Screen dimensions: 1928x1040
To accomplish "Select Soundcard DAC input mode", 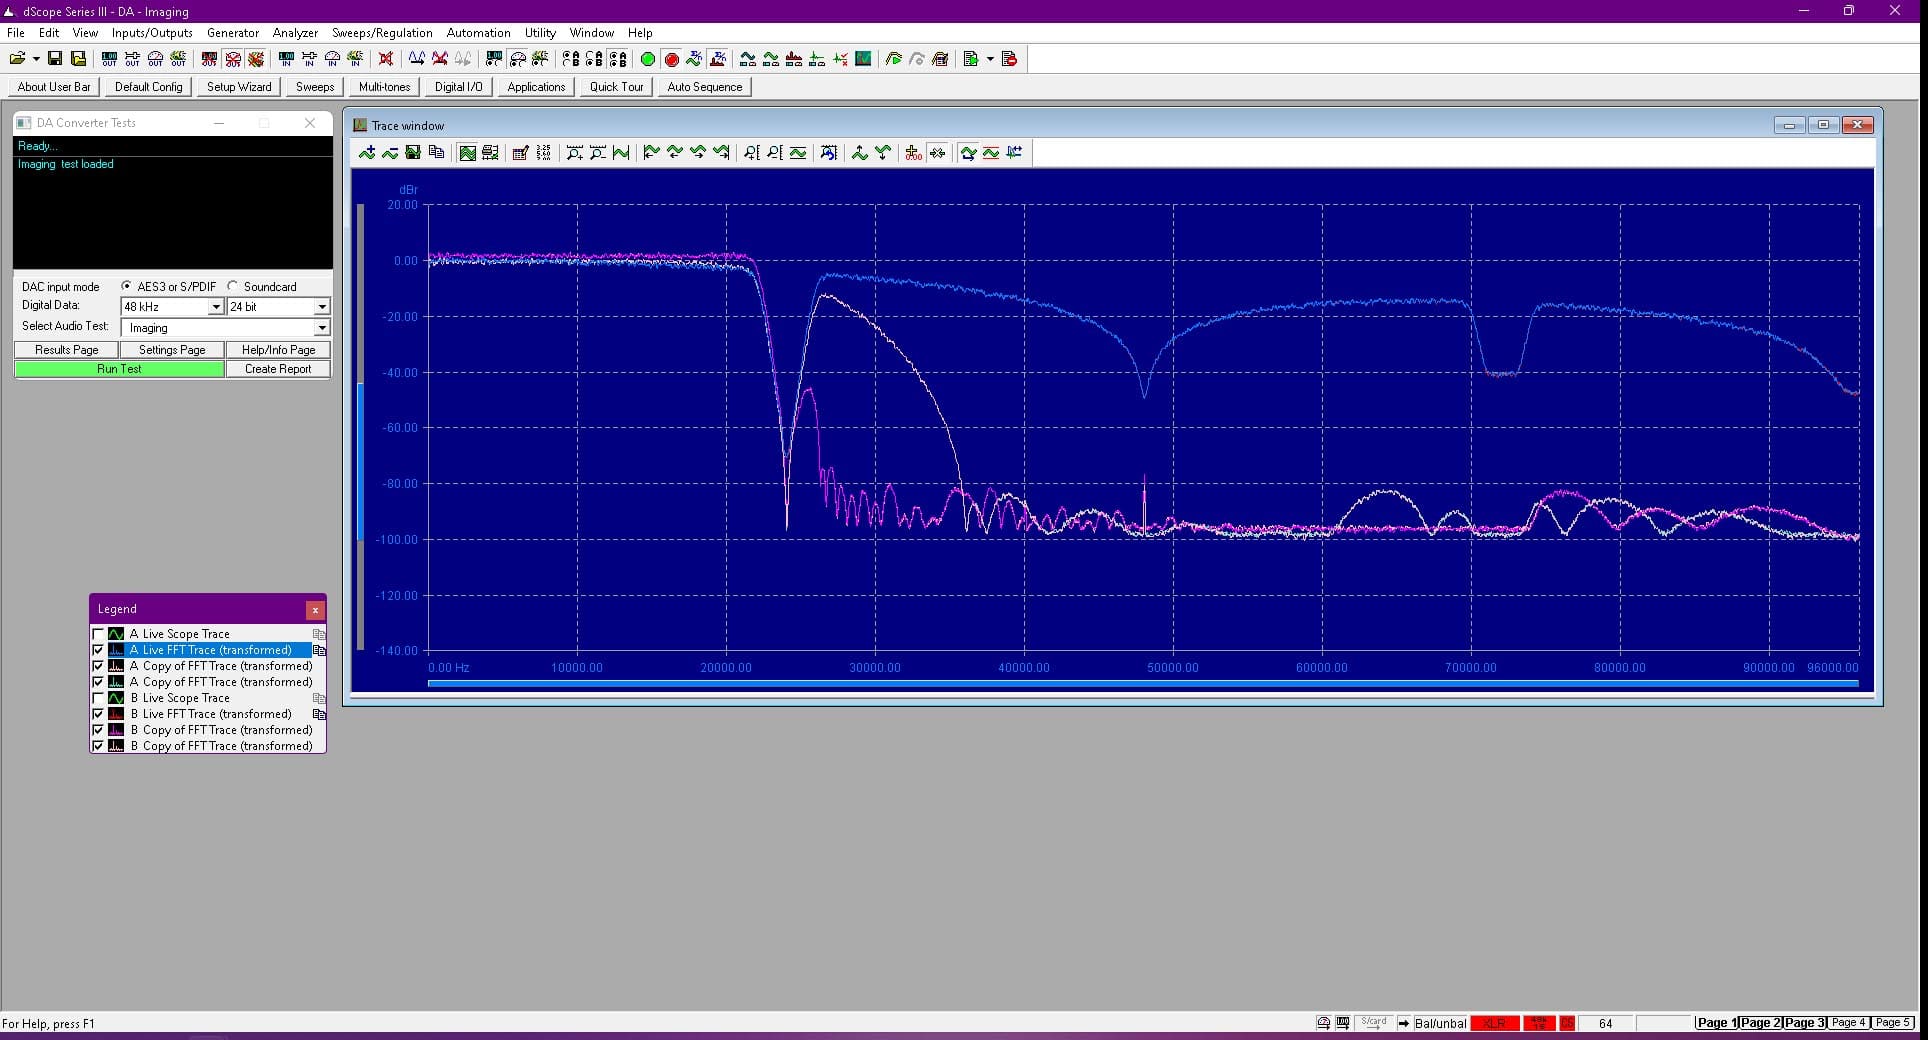I will click(233, 286).
